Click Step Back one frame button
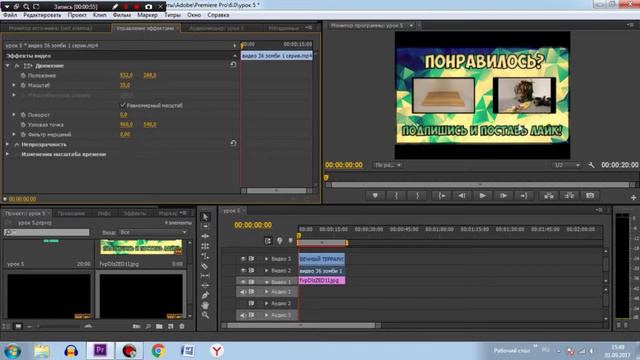Viewport: 640px width, 360px height. click(x=462, y=196)
